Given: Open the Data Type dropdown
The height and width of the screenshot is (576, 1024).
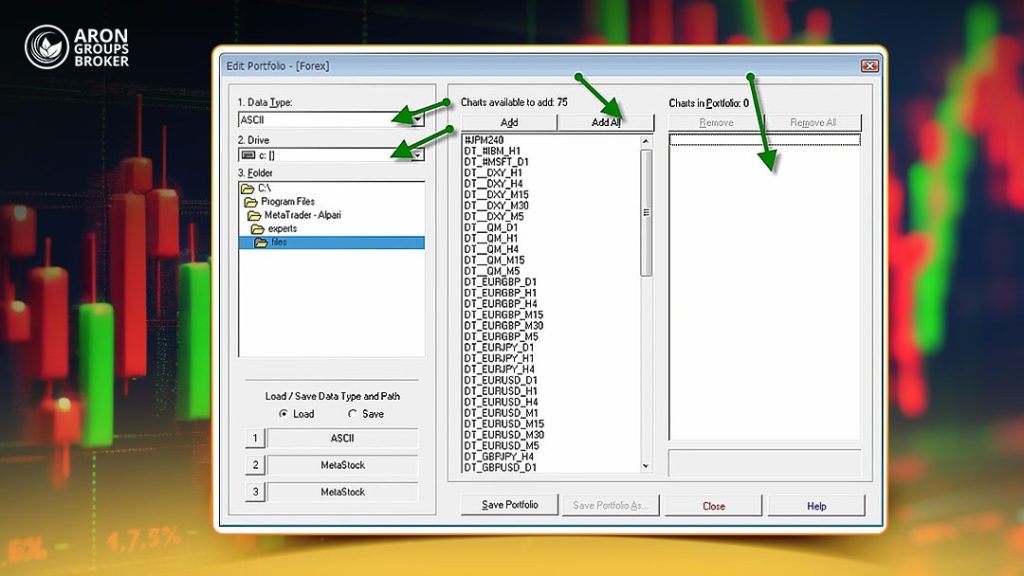Looking at the screenshot, I should coord(418,120).
